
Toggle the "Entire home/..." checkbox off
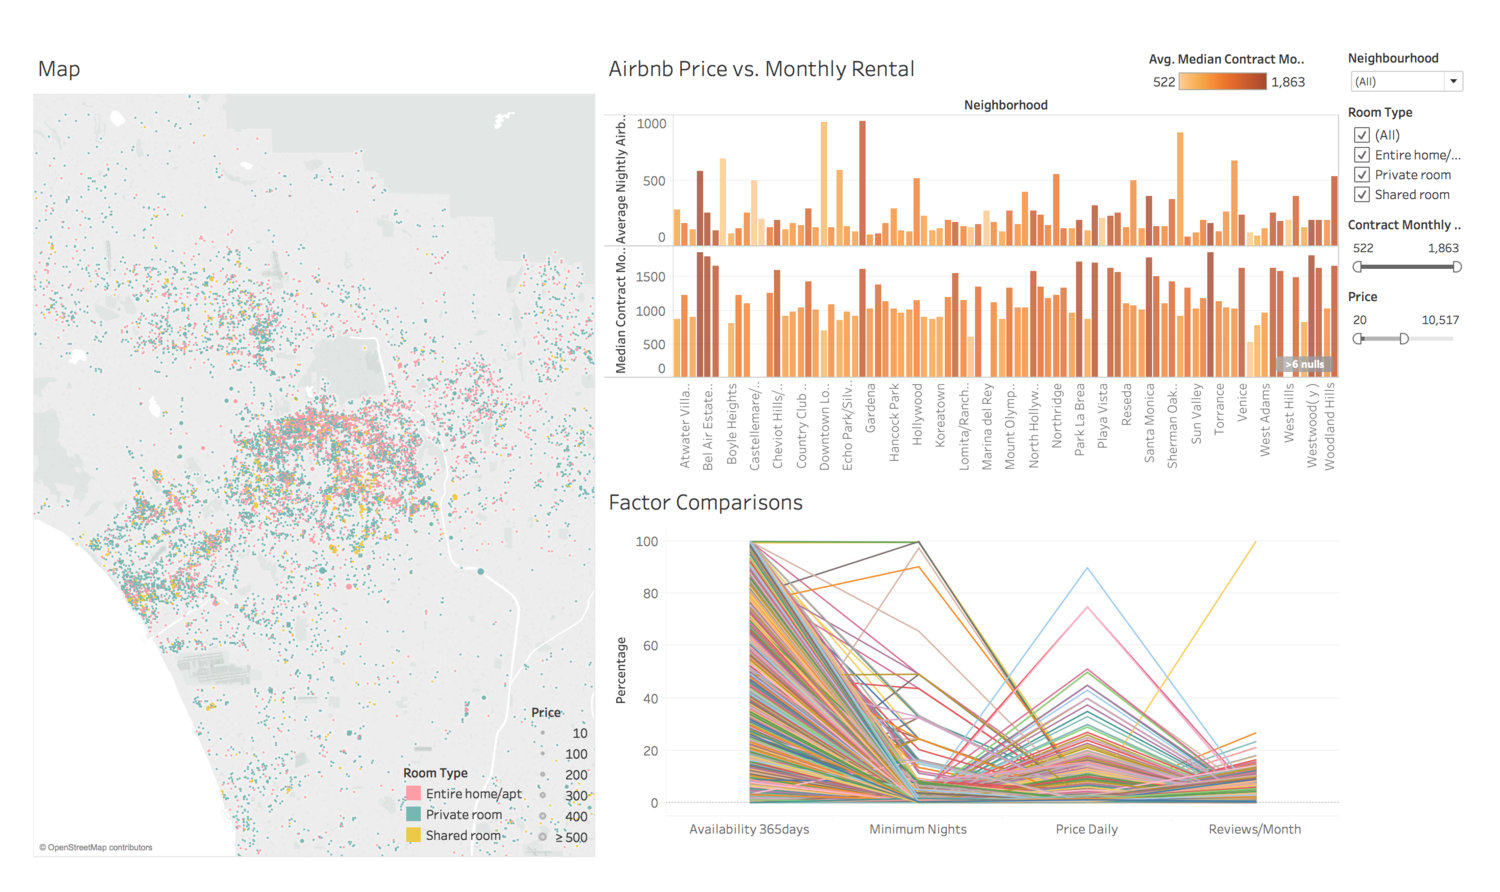(1362, 154)
